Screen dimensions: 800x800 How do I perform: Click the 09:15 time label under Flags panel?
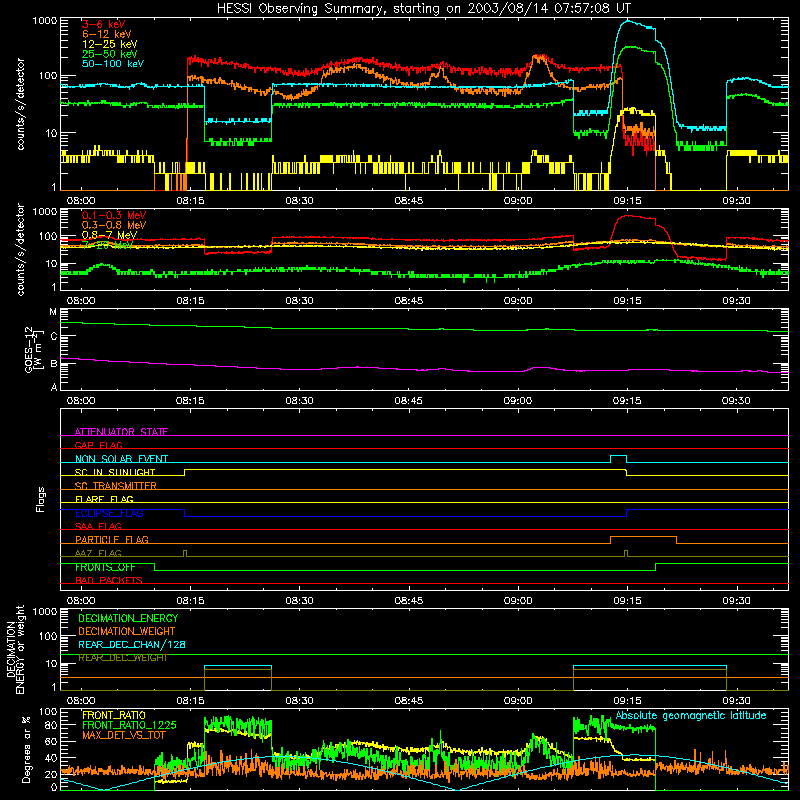[627, 601]
